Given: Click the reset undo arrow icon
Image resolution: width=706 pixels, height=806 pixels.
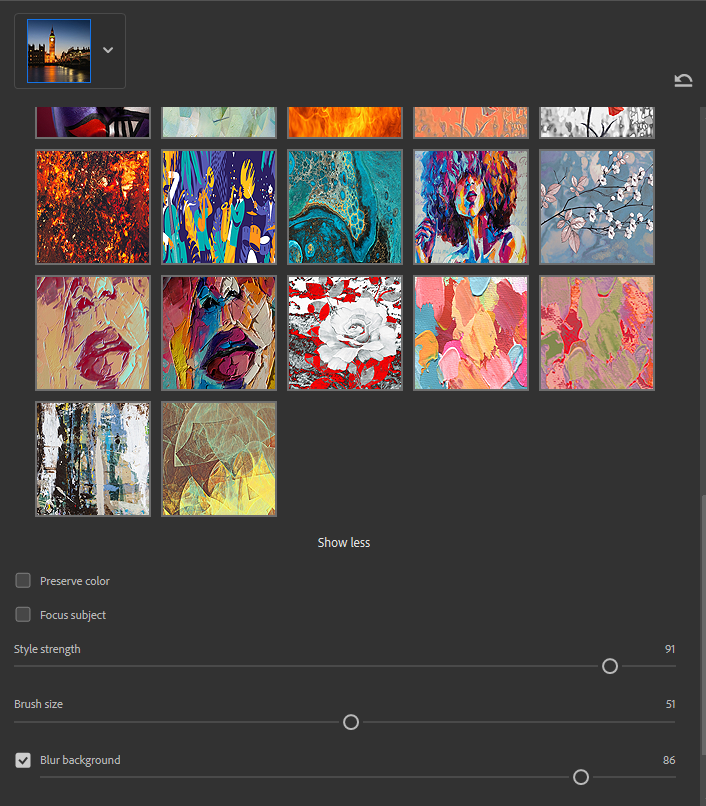Looking at the screenshot, I should (x=683, y=81).
